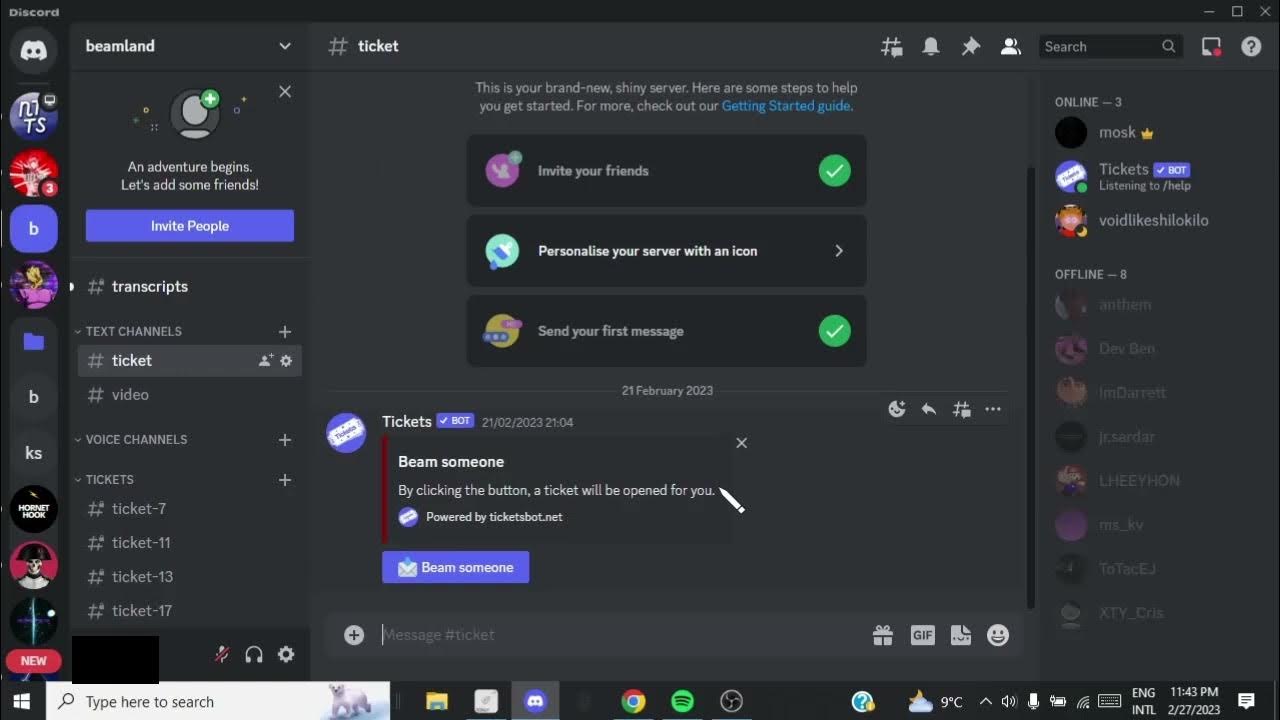Select server with 3 unread badge

[34, 173]
